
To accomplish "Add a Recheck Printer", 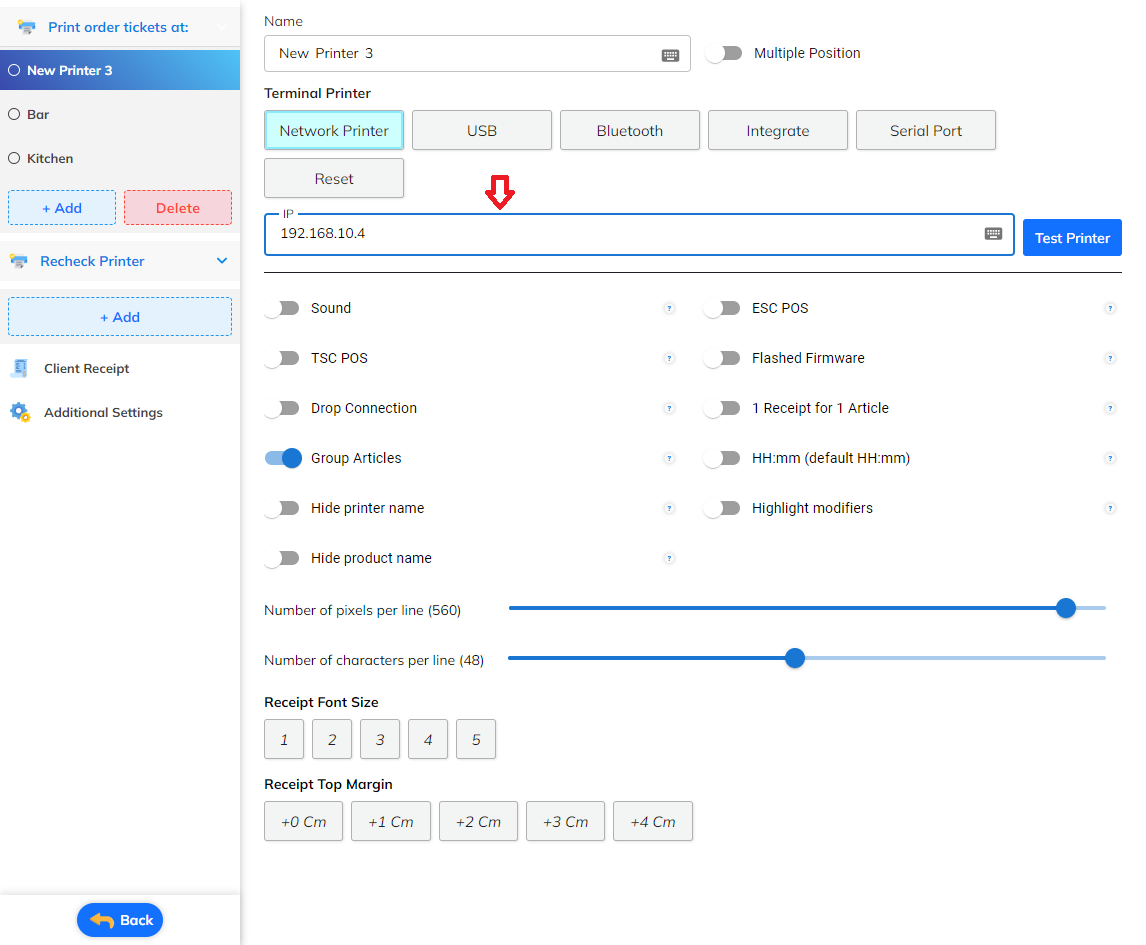I will tap(120, 316).
